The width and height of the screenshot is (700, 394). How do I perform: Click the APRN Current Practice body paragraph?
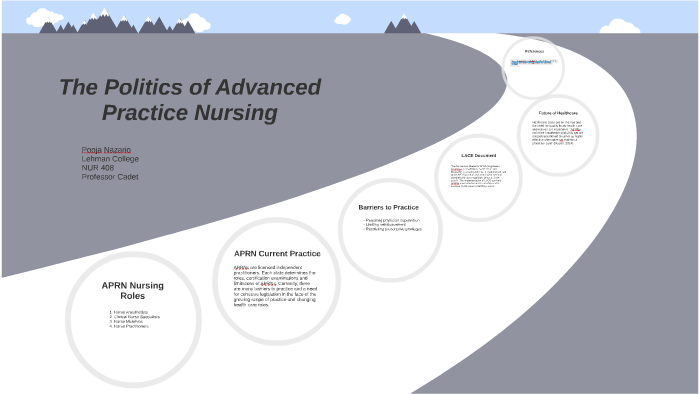(x=275, y=286)
